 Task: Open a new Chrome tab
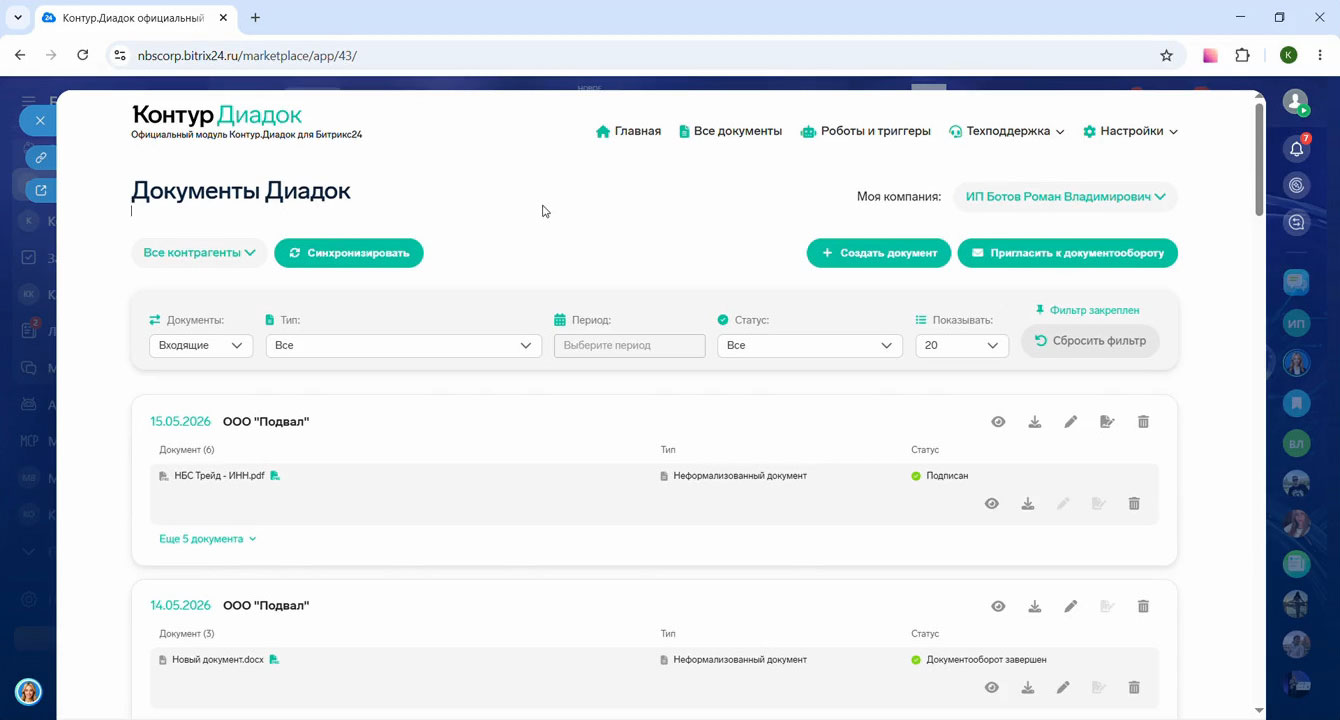click(x=256, y=18)
